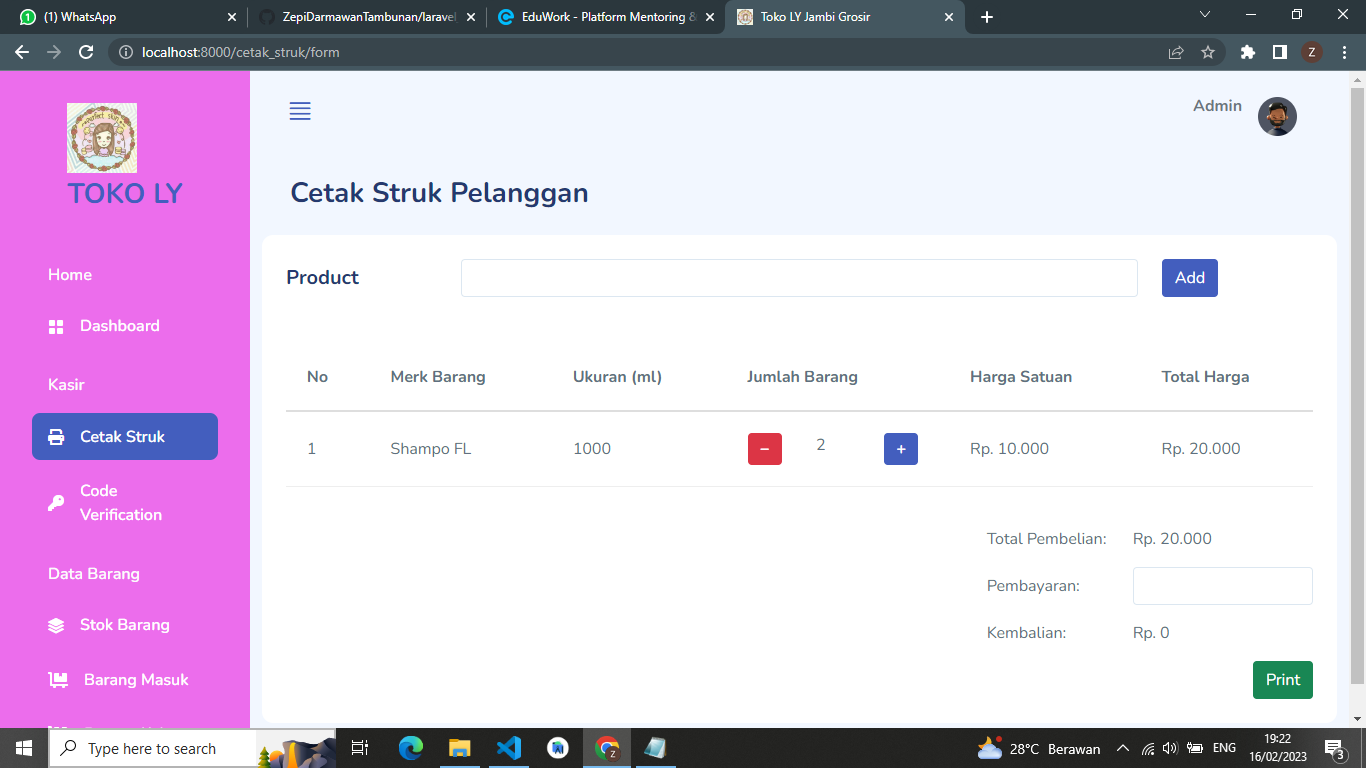
Task: Open the Admin profile avatar
Action: tap(1277, 116)
